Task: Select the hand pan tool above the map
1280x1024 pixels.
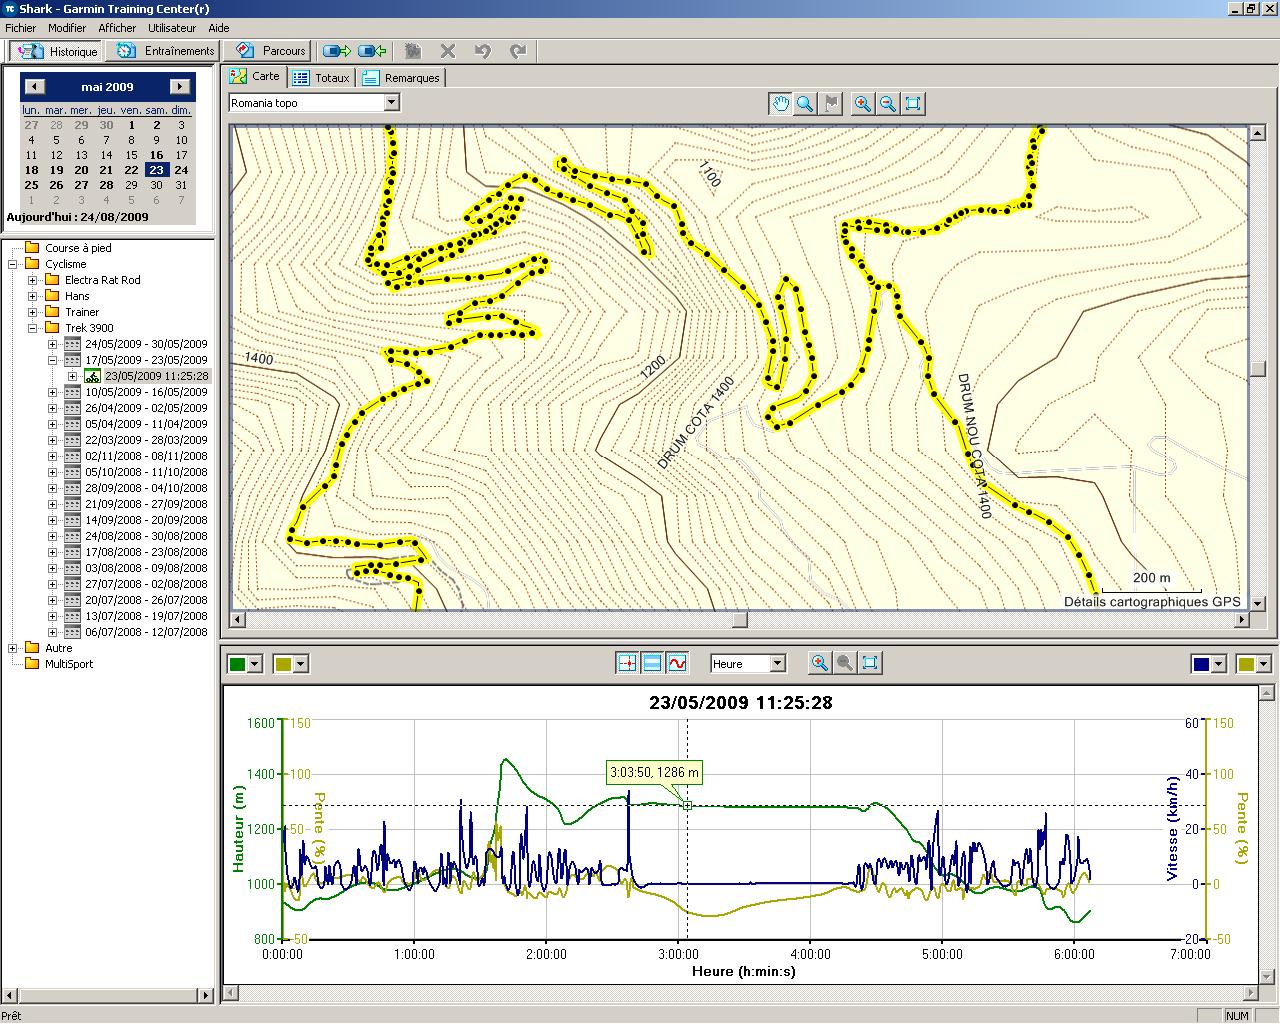Action: click(780, 103)
